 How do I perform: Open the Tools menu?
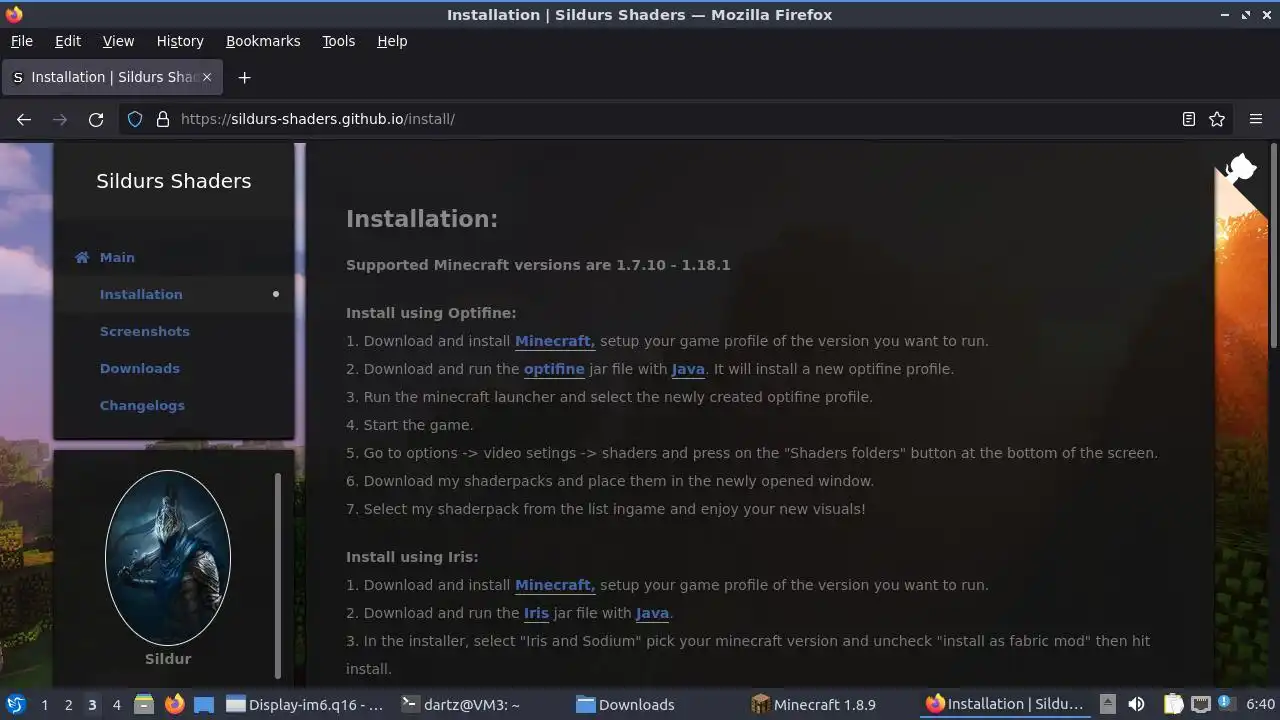[338, 41]
